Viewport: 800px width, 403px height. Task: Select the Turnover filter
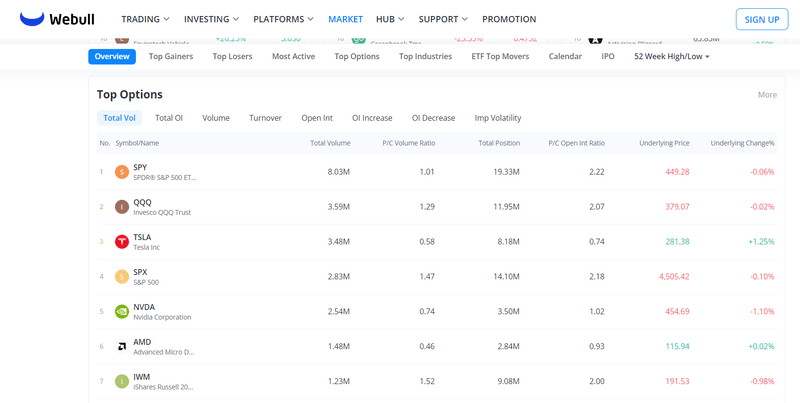pos(265,118)
